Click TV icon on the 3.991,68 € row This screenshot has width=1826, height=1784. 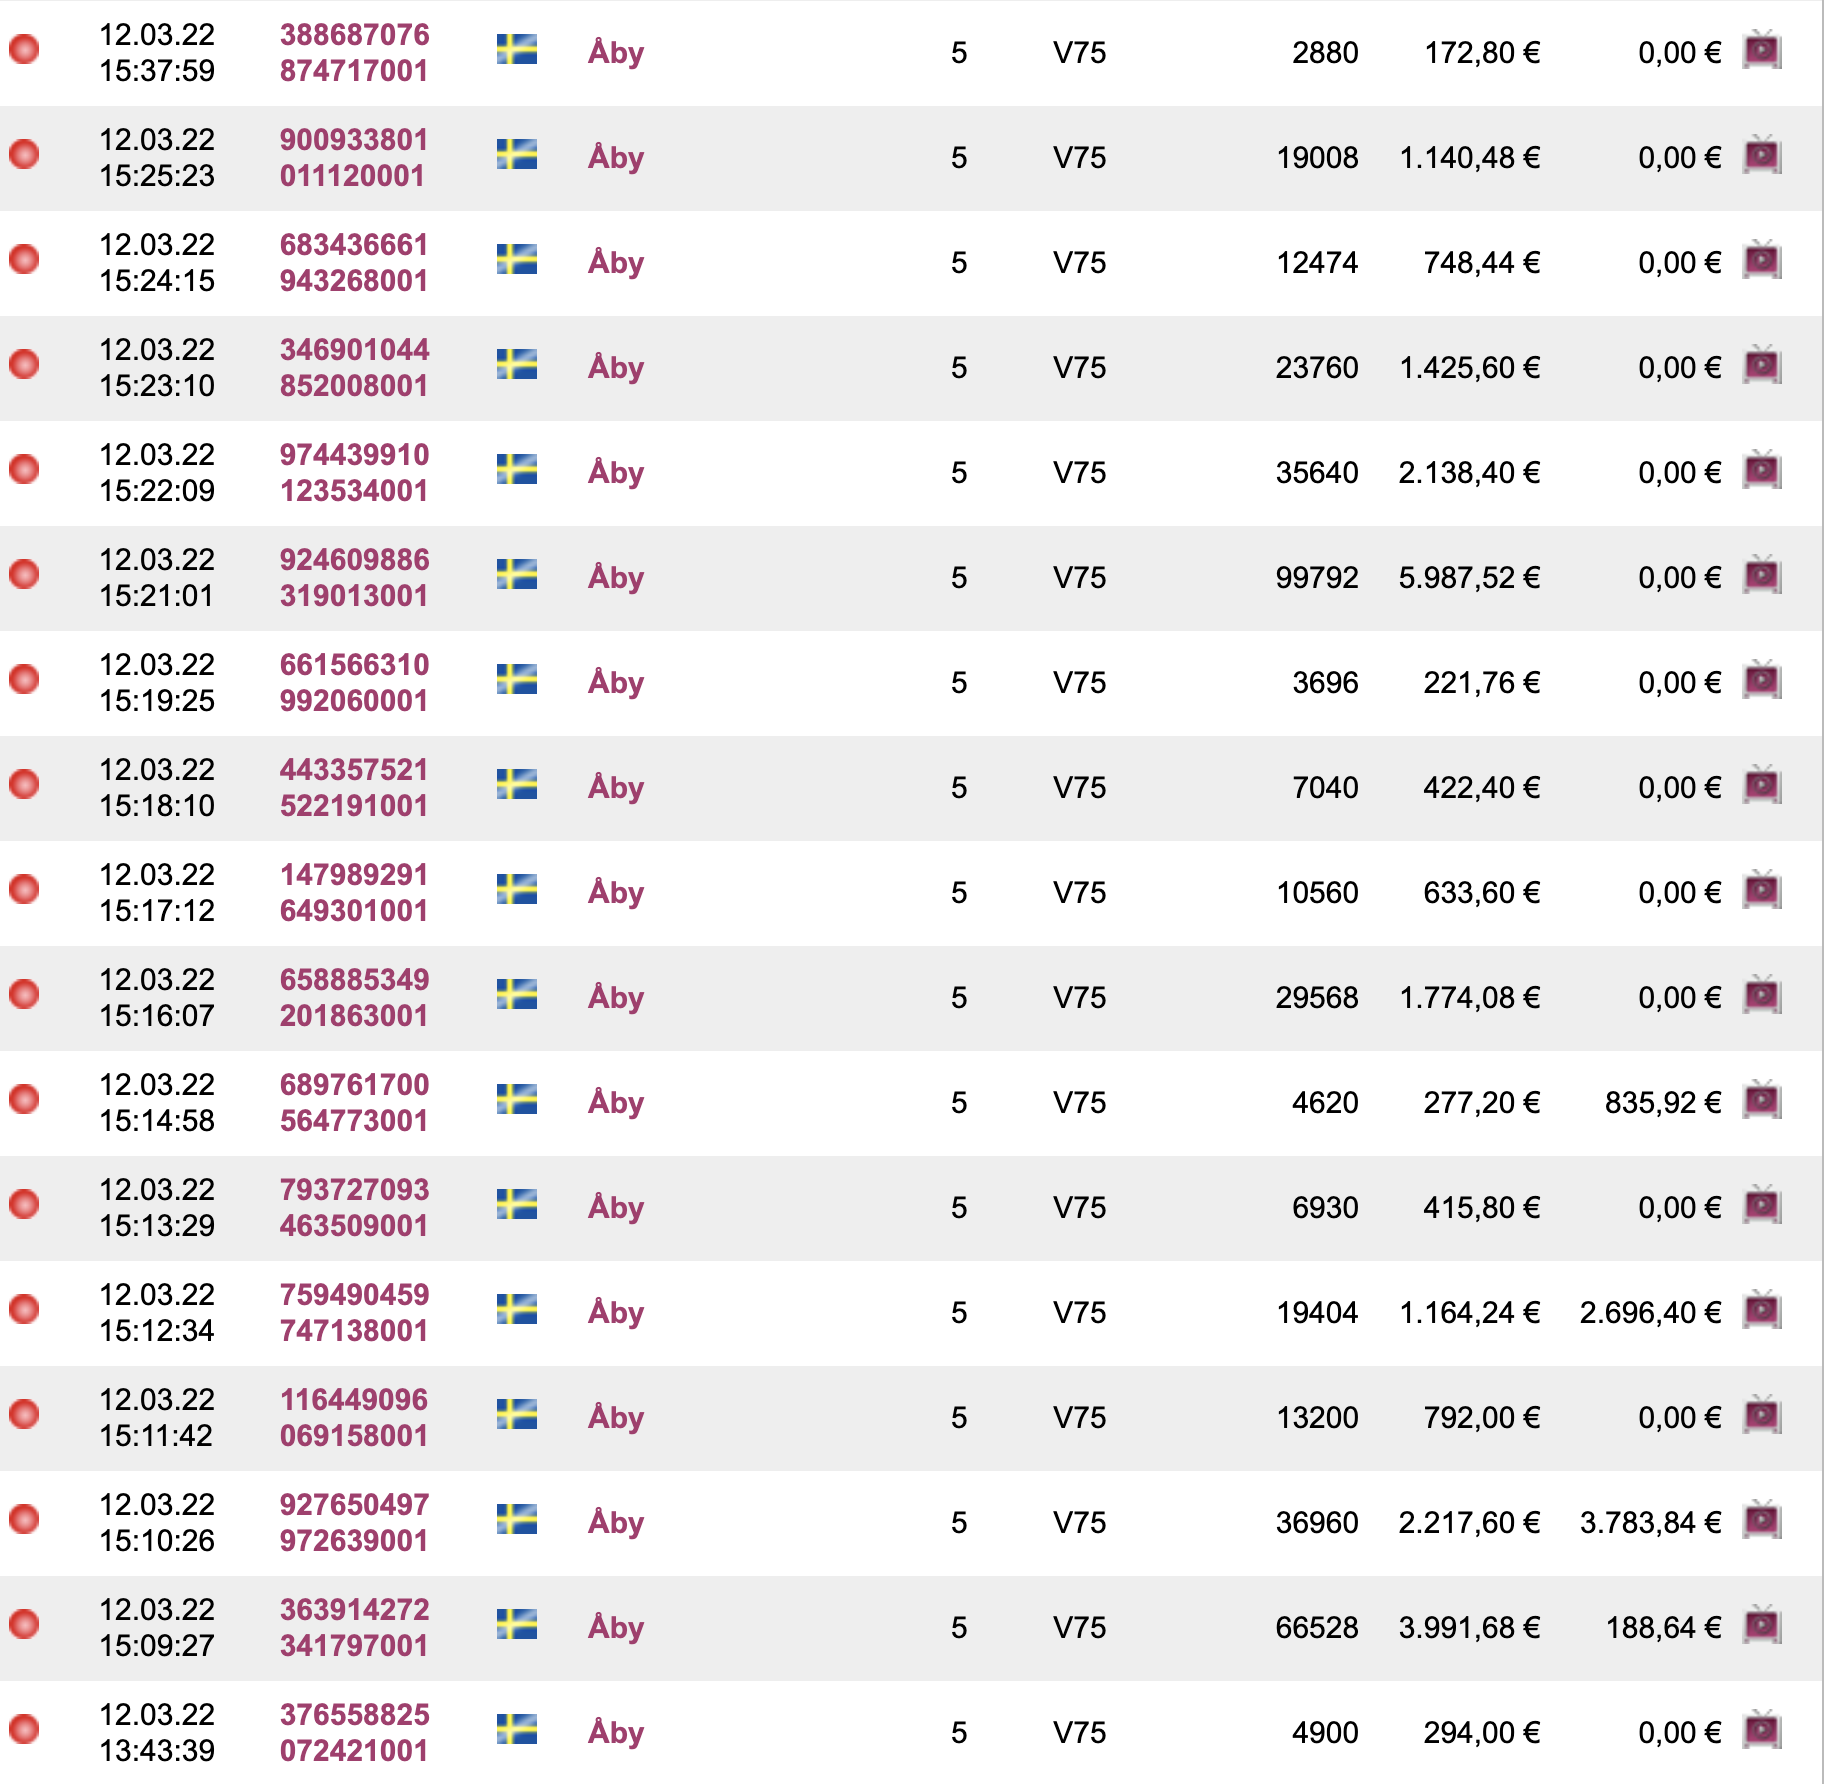(1762, 1626)
